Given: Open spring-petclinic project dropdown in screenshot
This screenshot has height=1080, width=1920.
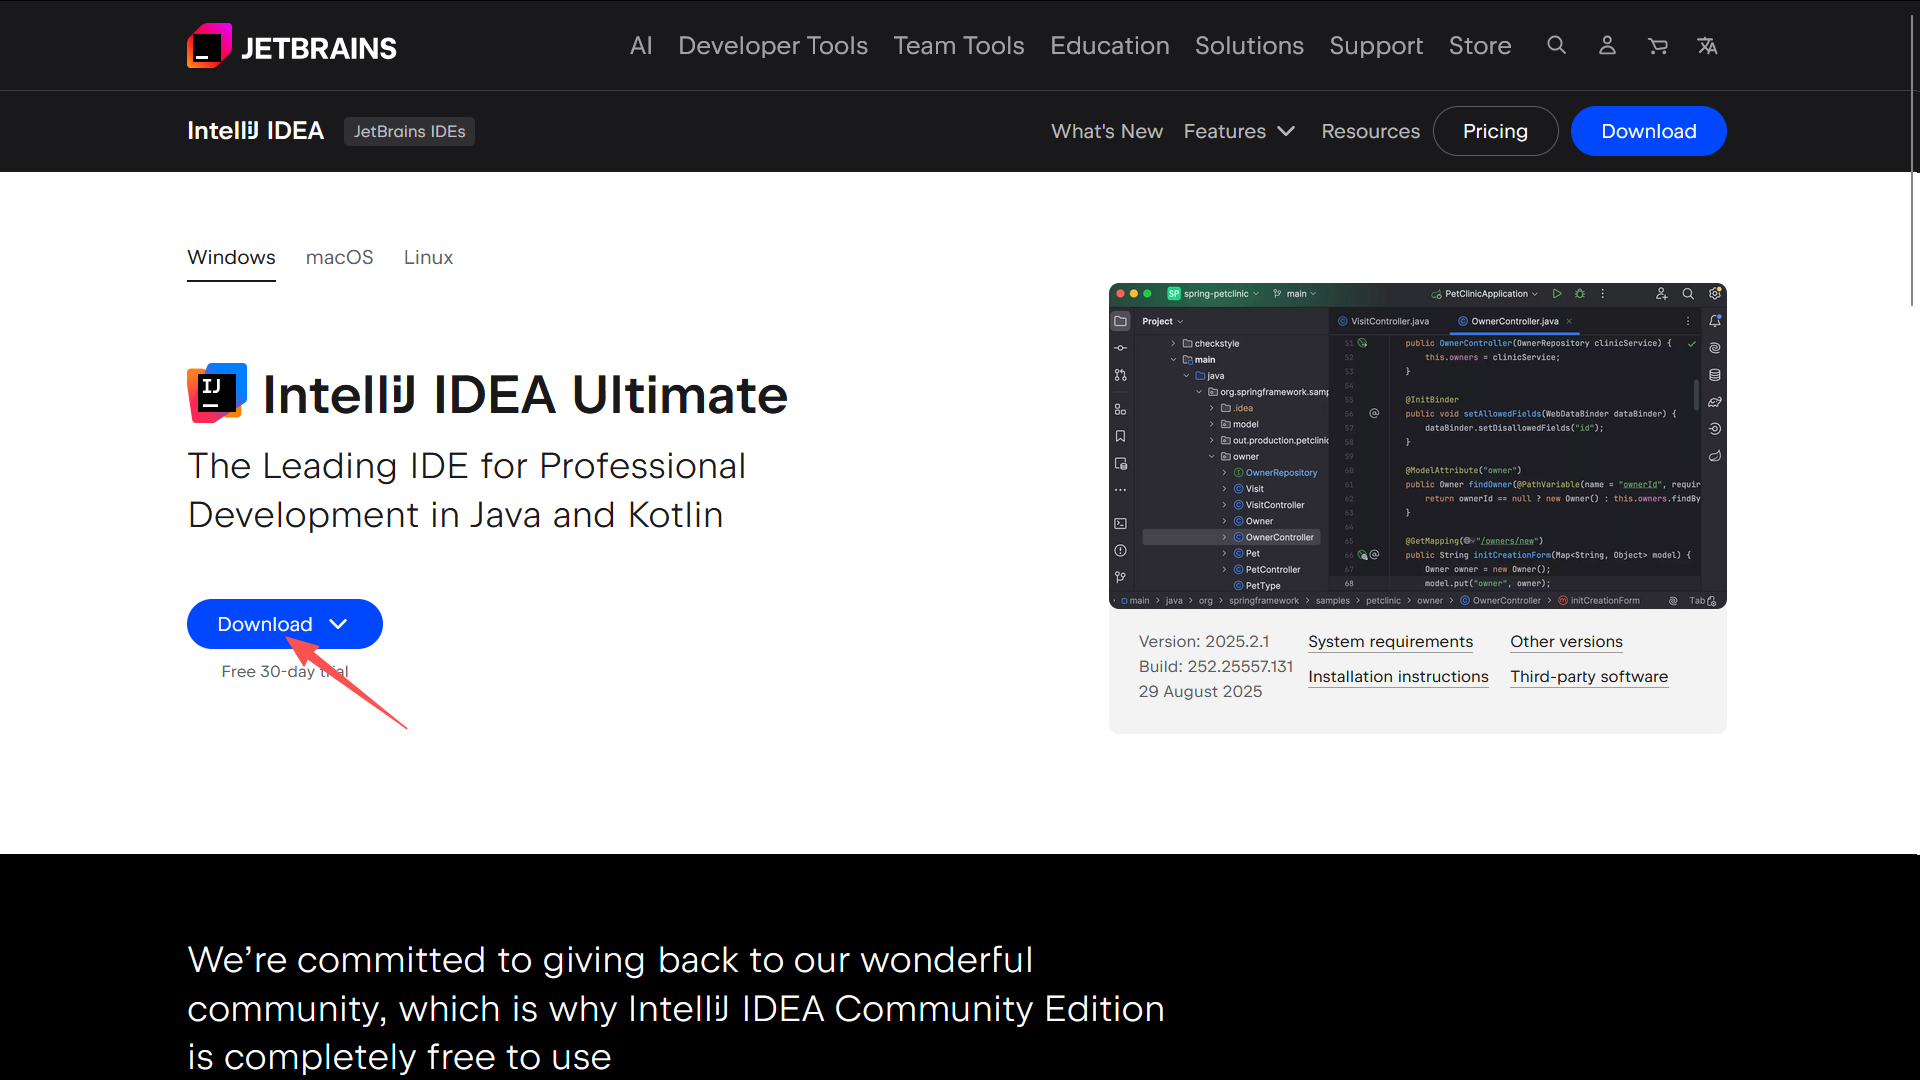Looking at the screenshot, I should pos(1214,294).
